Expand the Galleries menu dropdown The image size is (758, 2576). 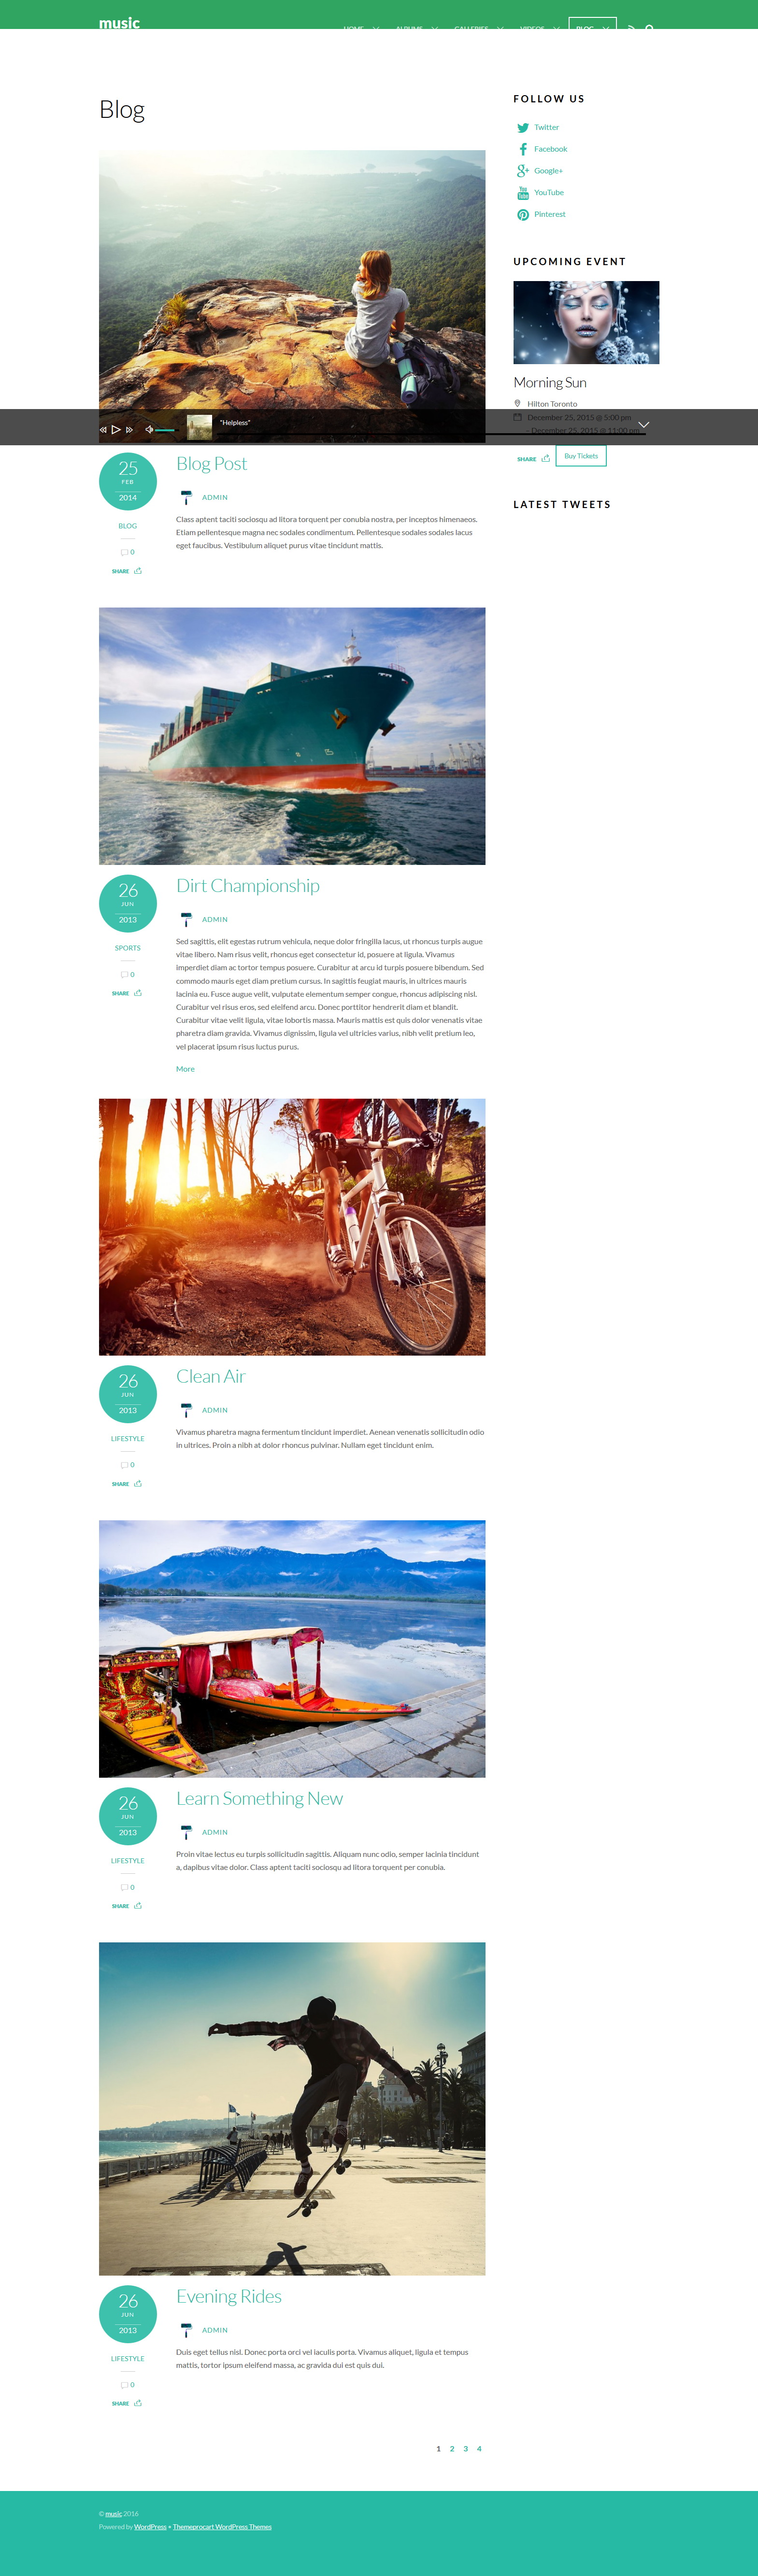500,28
